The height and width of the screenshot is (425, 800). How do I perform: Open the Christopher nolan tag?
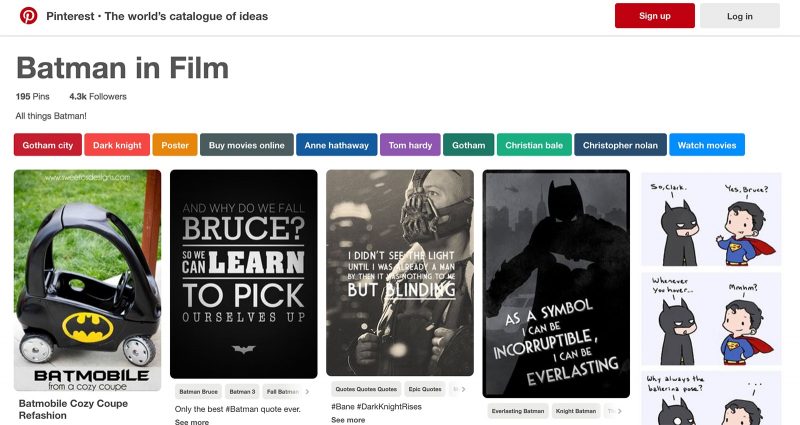coord(620,145)
